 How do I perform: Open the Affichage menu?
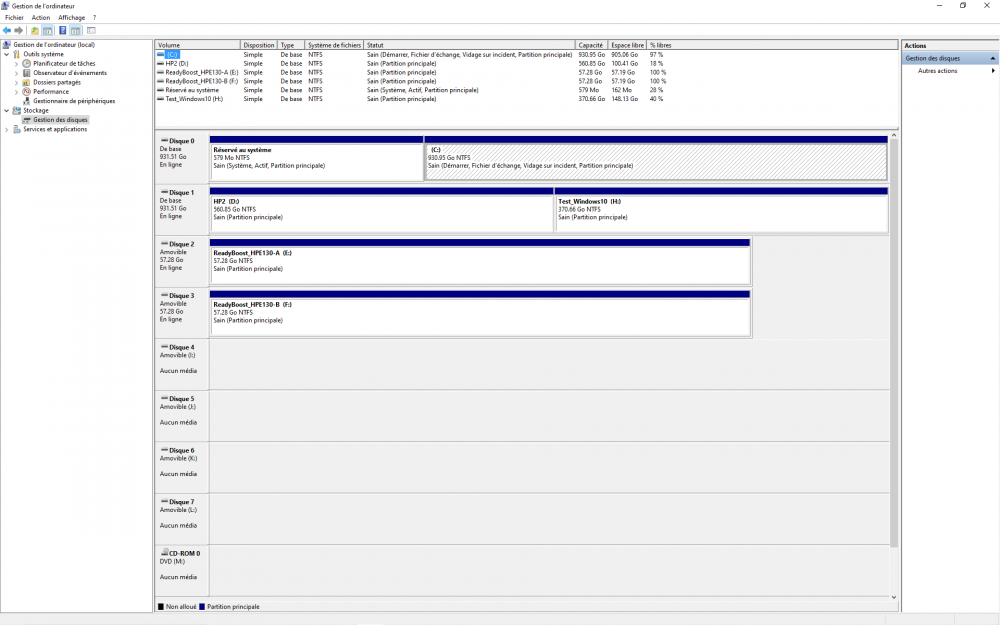pos(71,17)
